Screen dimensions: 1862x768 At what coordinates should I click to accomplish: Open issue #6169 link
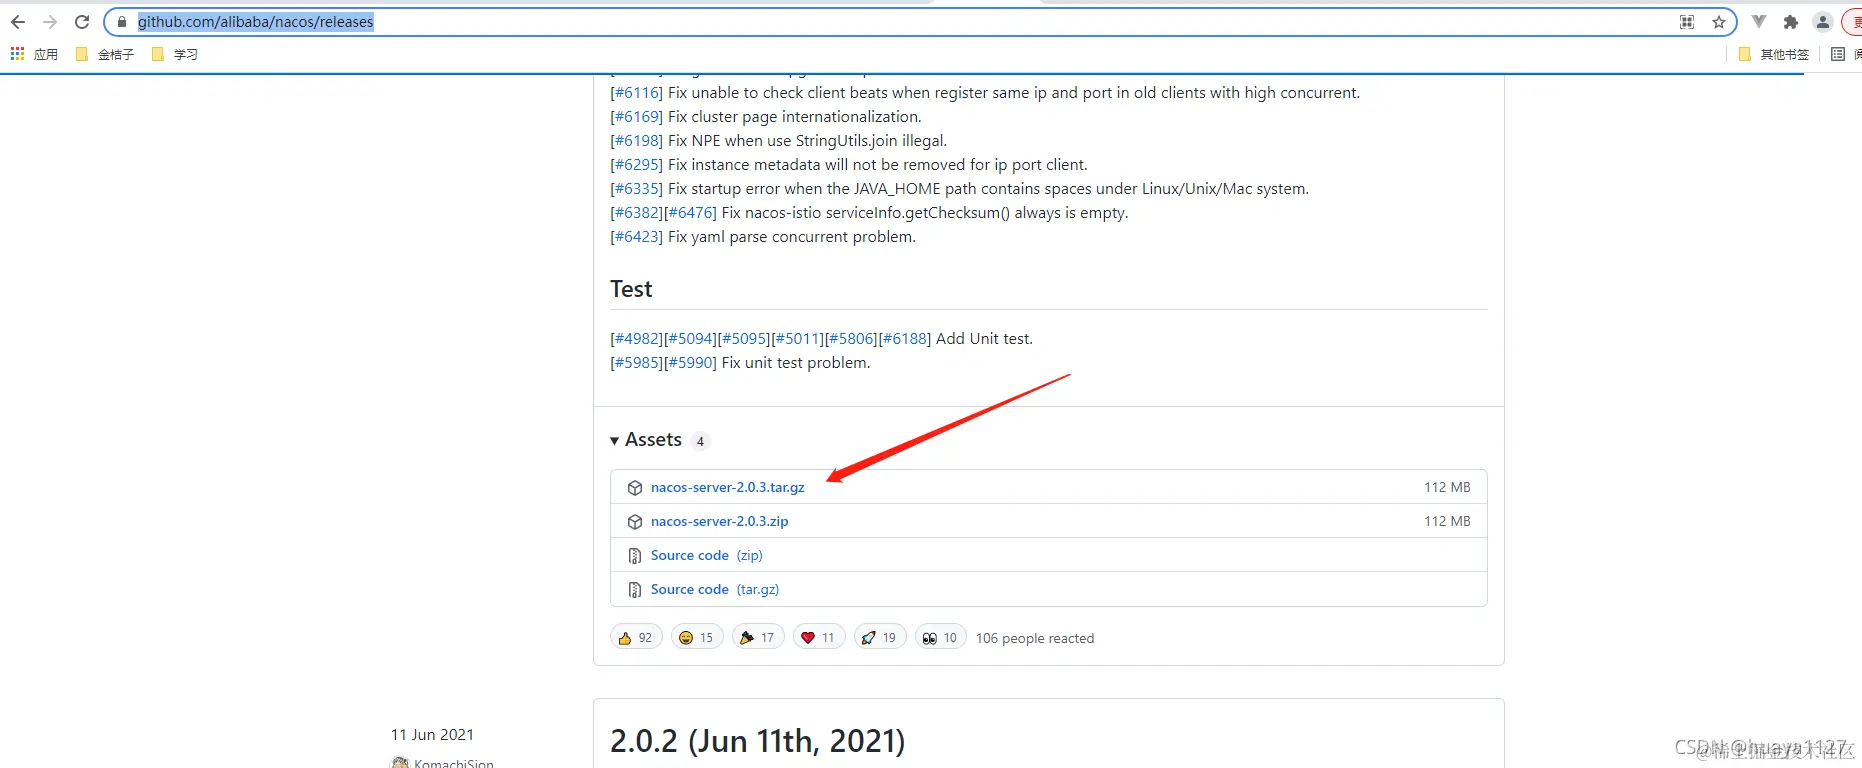(637, 117)
